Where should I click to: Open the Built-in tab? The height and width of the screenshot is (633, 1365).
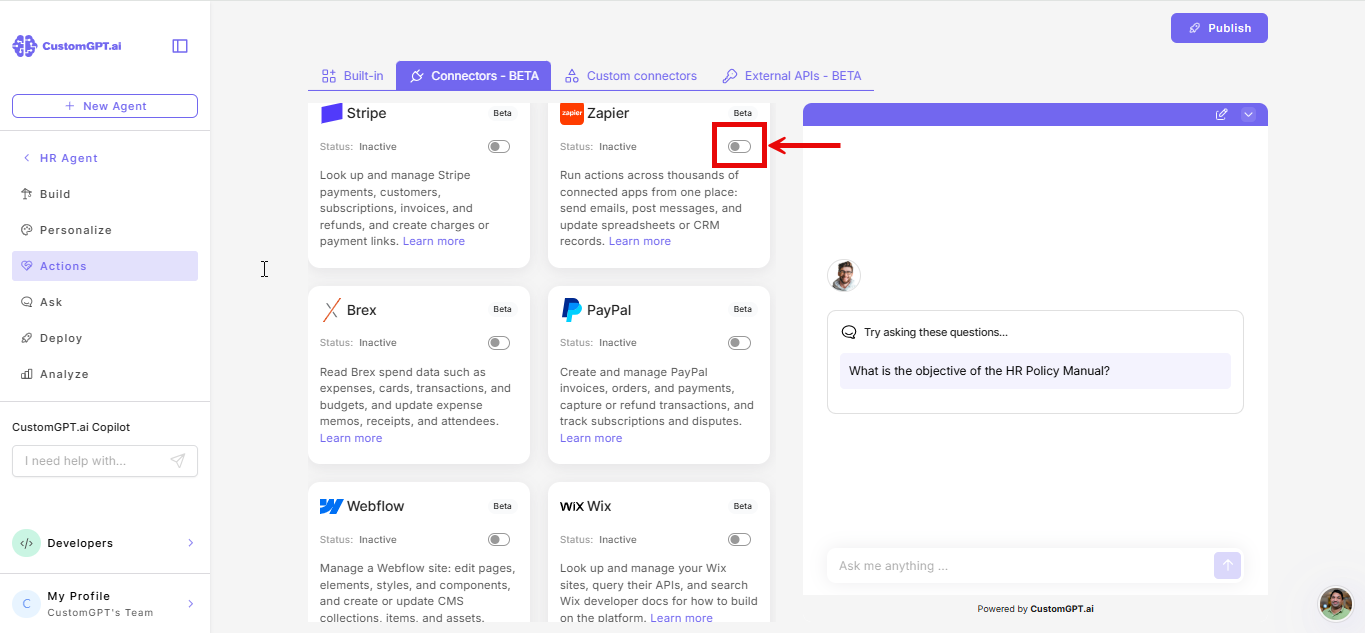[352, 76]
